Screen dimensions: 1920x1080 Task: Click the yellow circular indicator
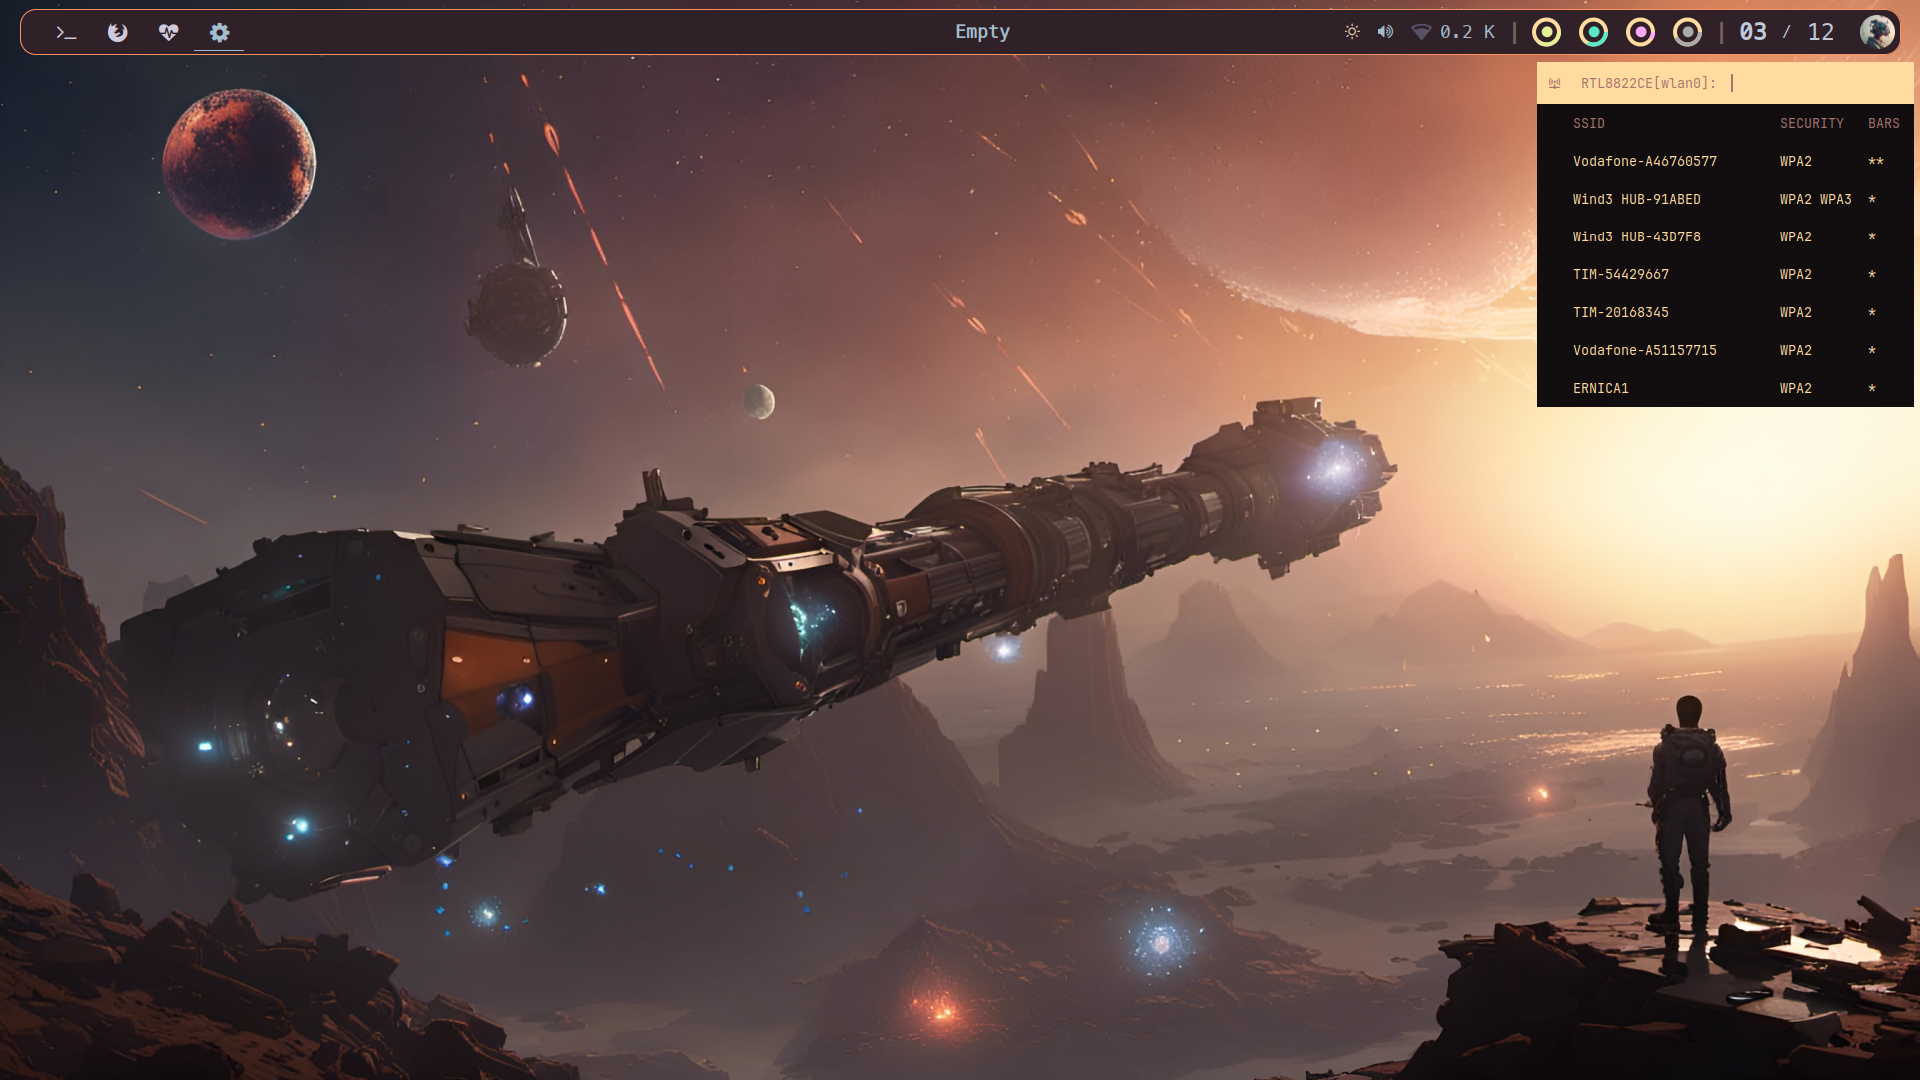[x=1546, y=33]
